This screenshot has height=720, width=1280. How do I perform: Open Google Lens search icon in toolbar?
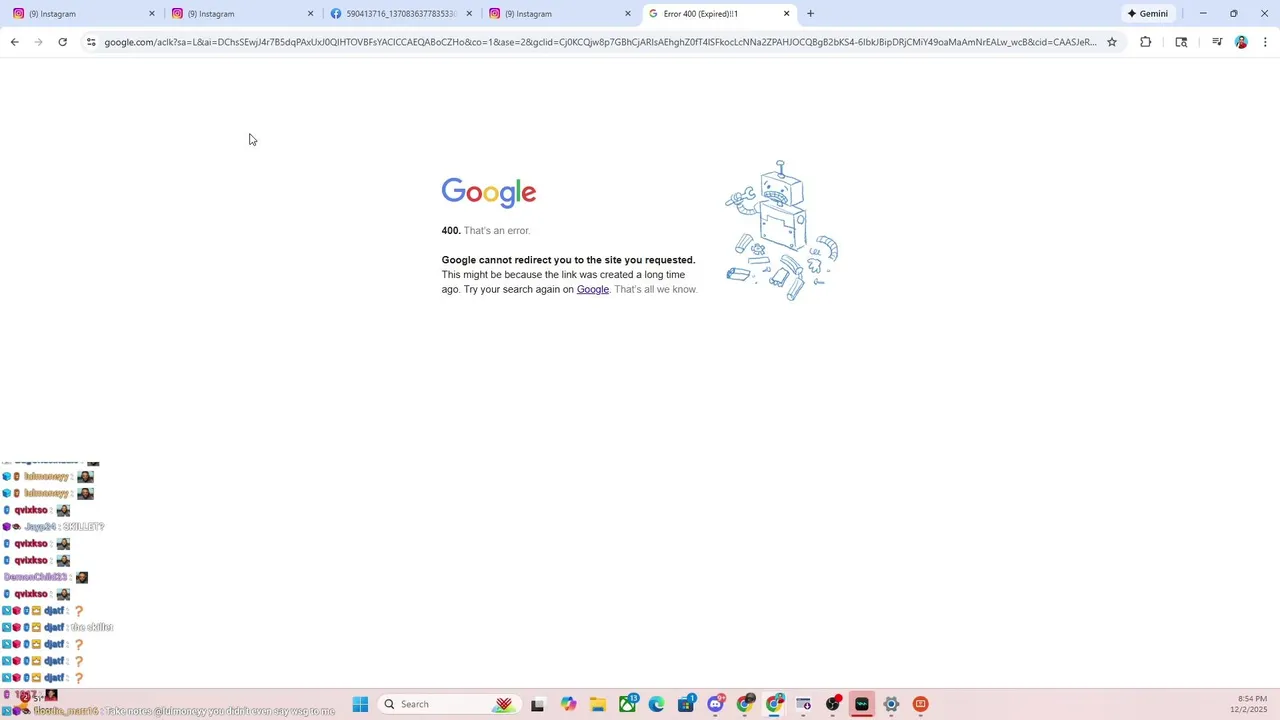1181,42
